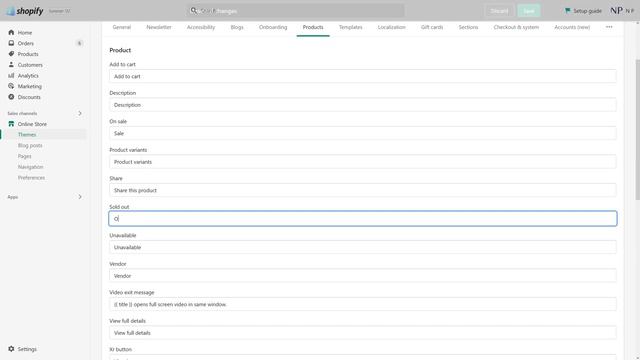The image size is (640, 360).
Task: Switch to the Newsletter tab
Action: pos(159,27)
